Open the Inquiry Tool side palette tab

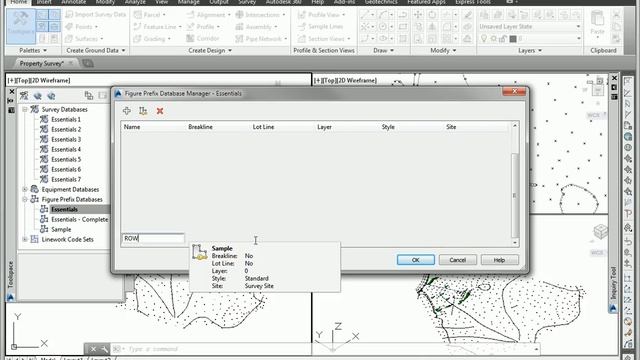(613, 284)
